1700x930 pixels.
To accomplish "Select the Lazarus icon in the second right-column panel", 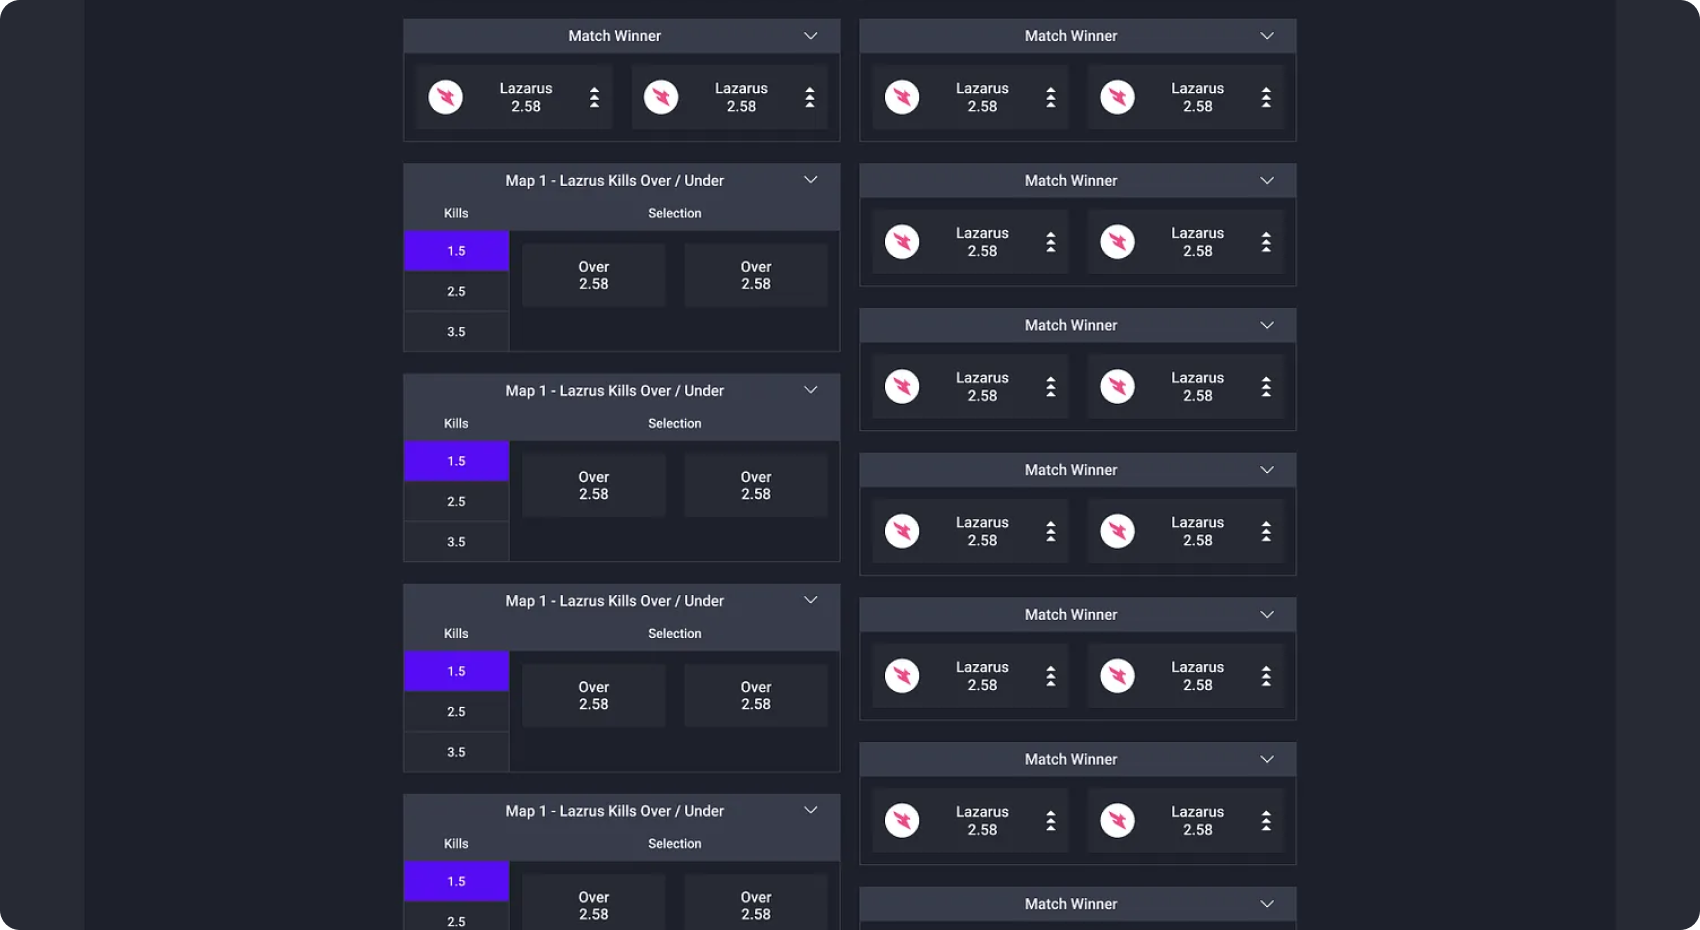I will (x=902, y=241).
